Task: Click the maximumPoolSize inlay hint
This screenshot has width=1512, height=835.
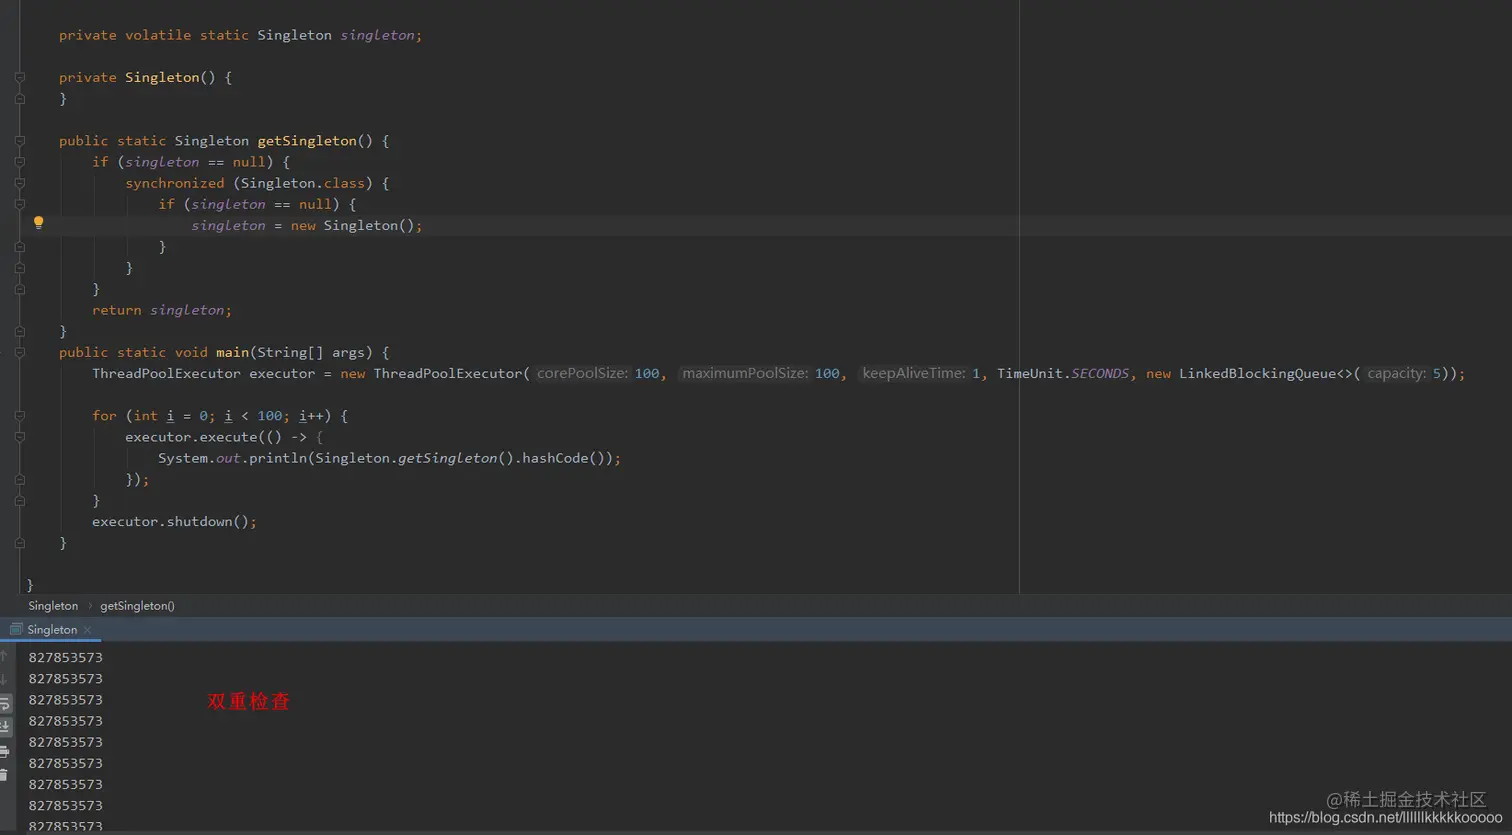Action: [x=744, y=373]
